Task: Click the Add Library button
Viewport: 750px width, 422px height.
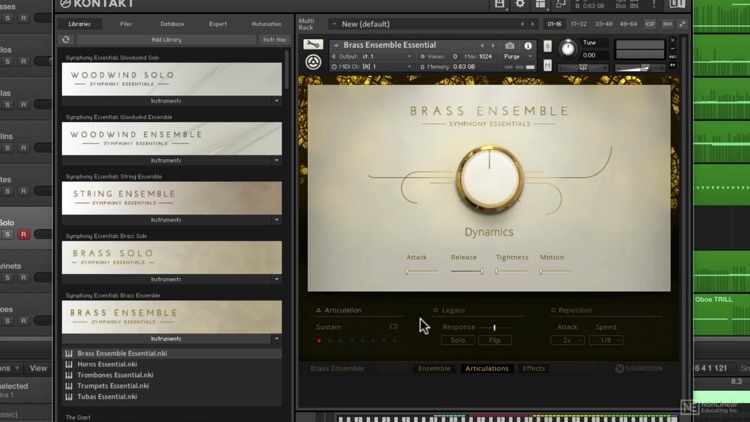Action: click(166, 40)
